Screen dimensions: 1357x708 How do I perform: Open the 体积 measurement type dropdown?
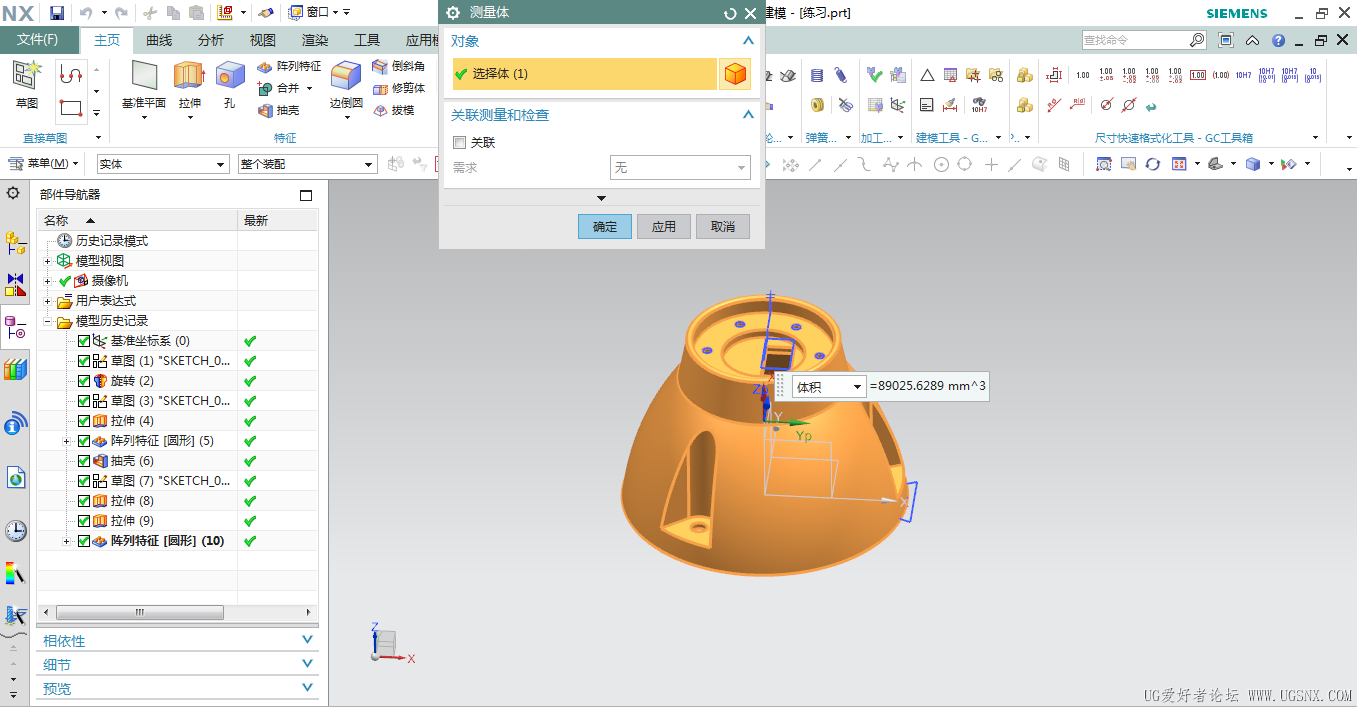[829, 387]
